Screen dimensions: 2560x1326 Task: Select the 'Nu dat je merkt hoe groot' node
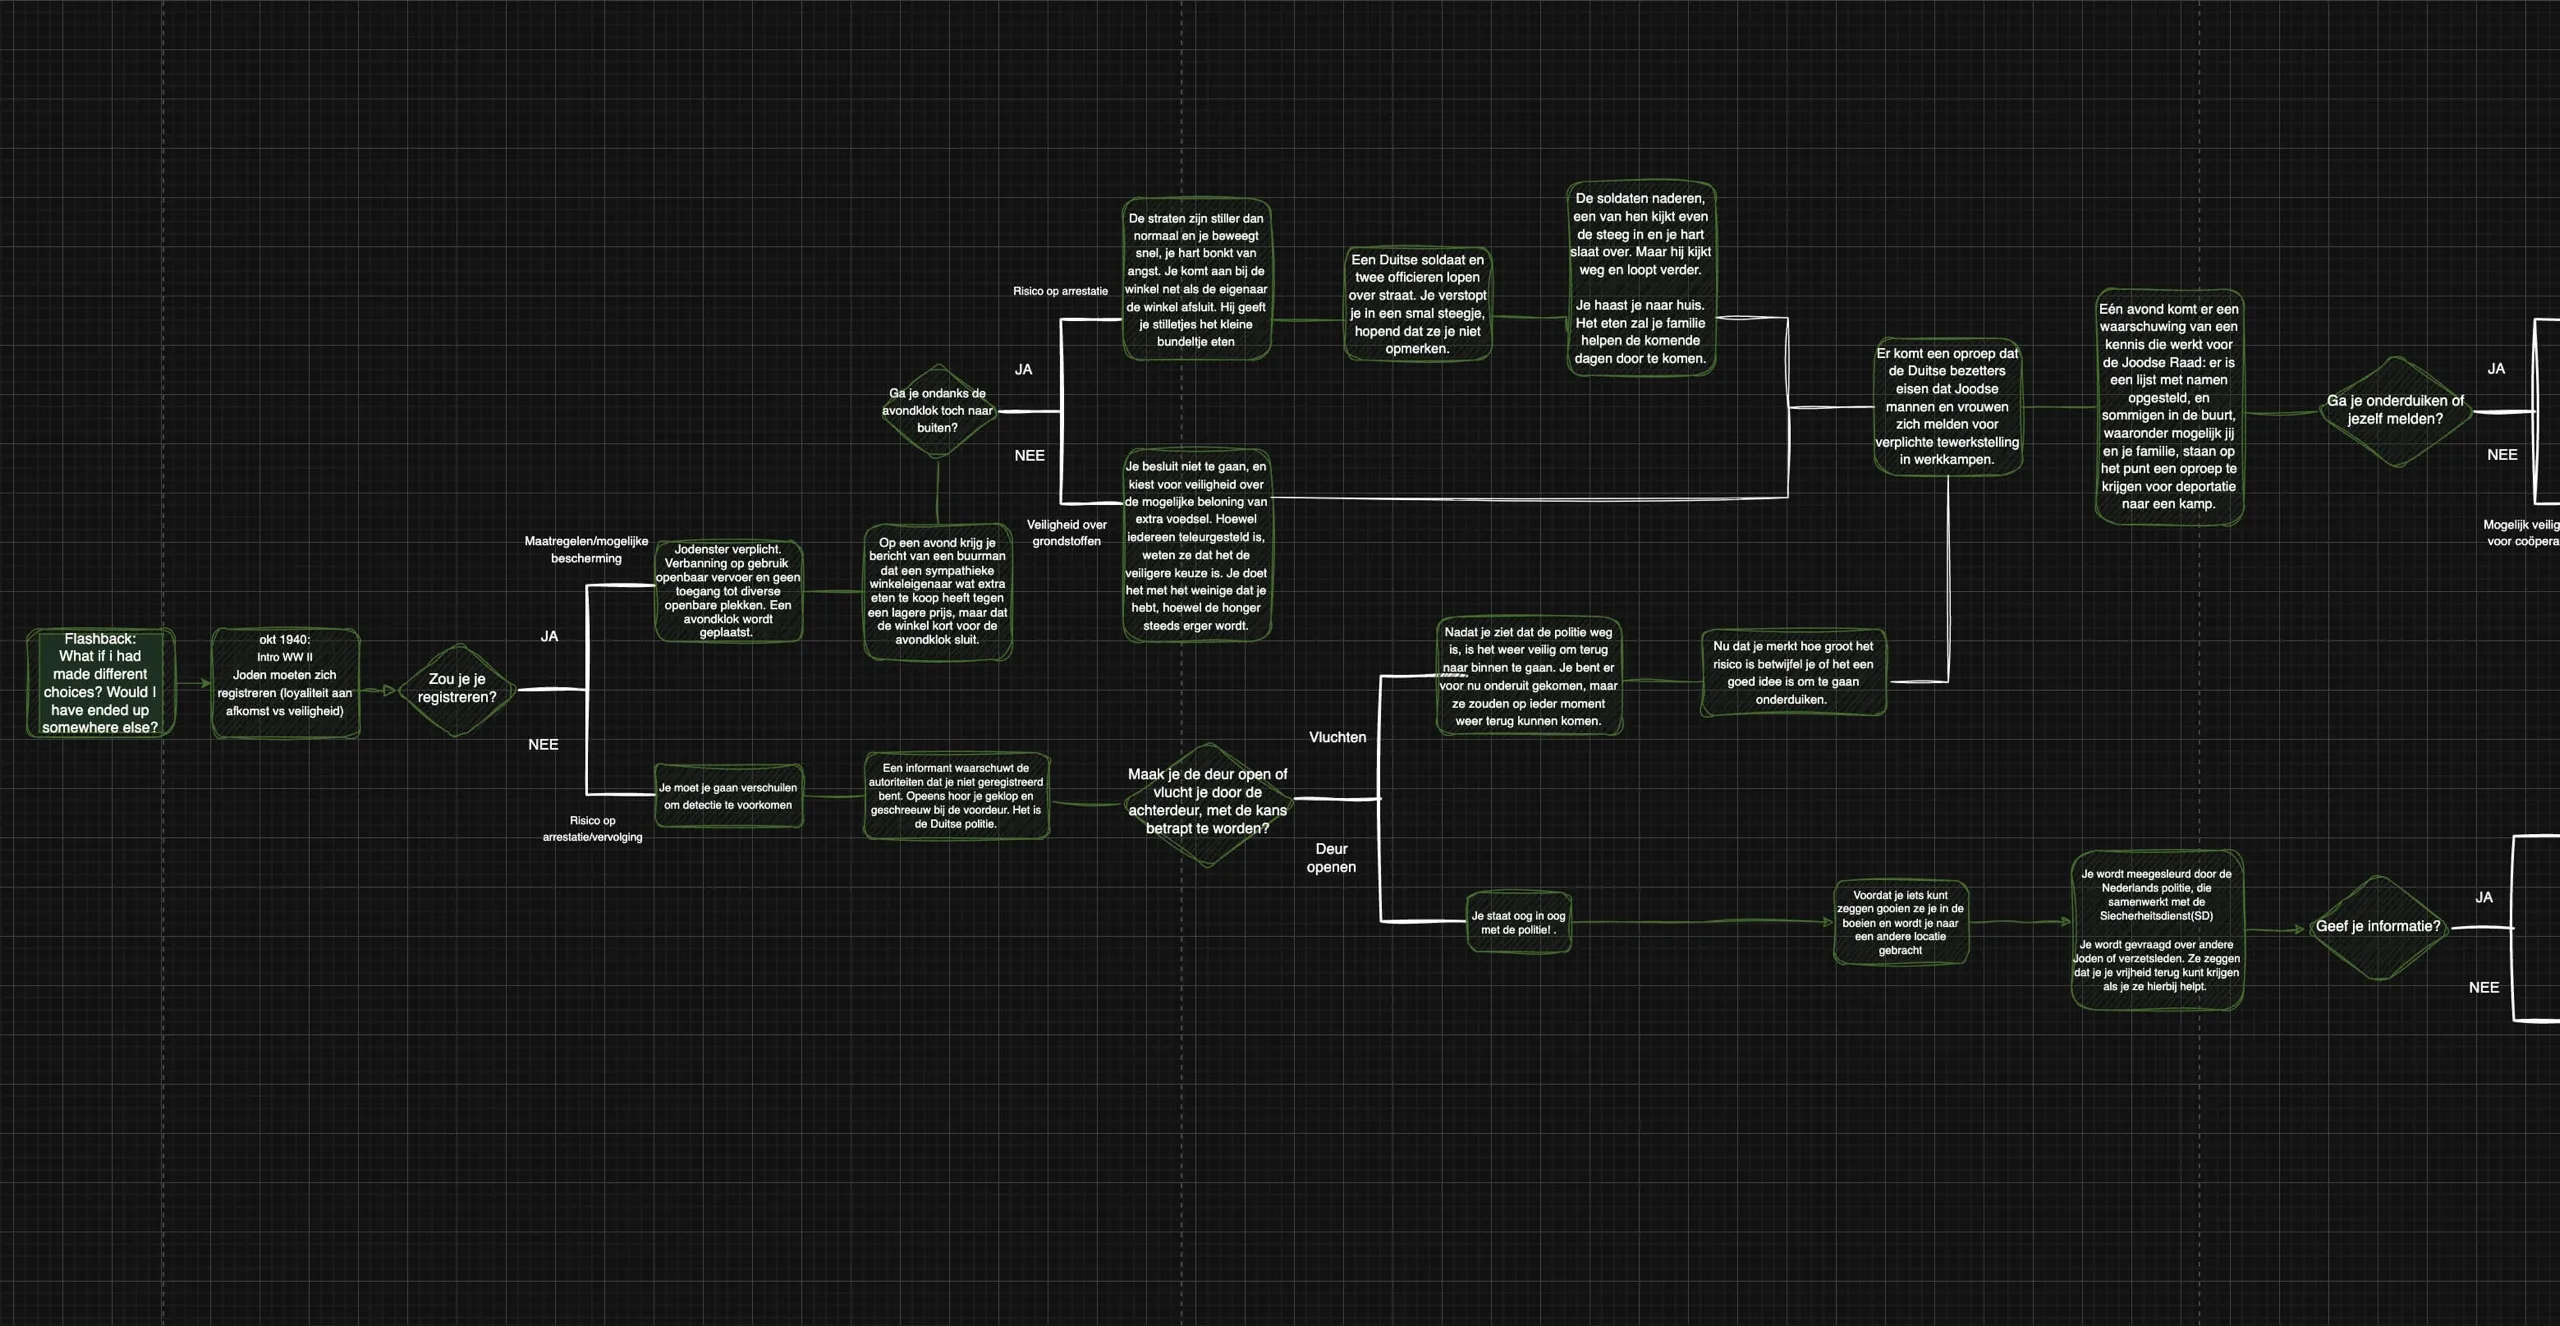coord(1793,673)
